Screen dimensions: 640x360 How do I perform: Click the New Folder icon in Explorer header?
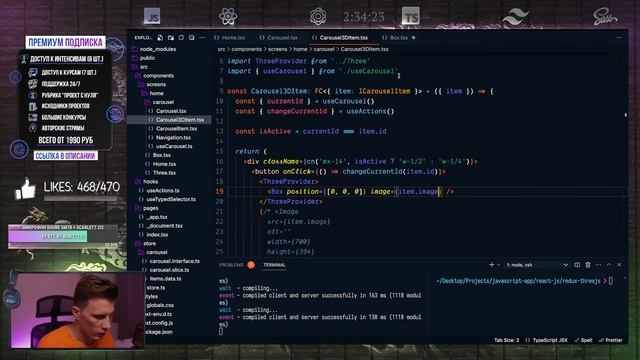171,38
